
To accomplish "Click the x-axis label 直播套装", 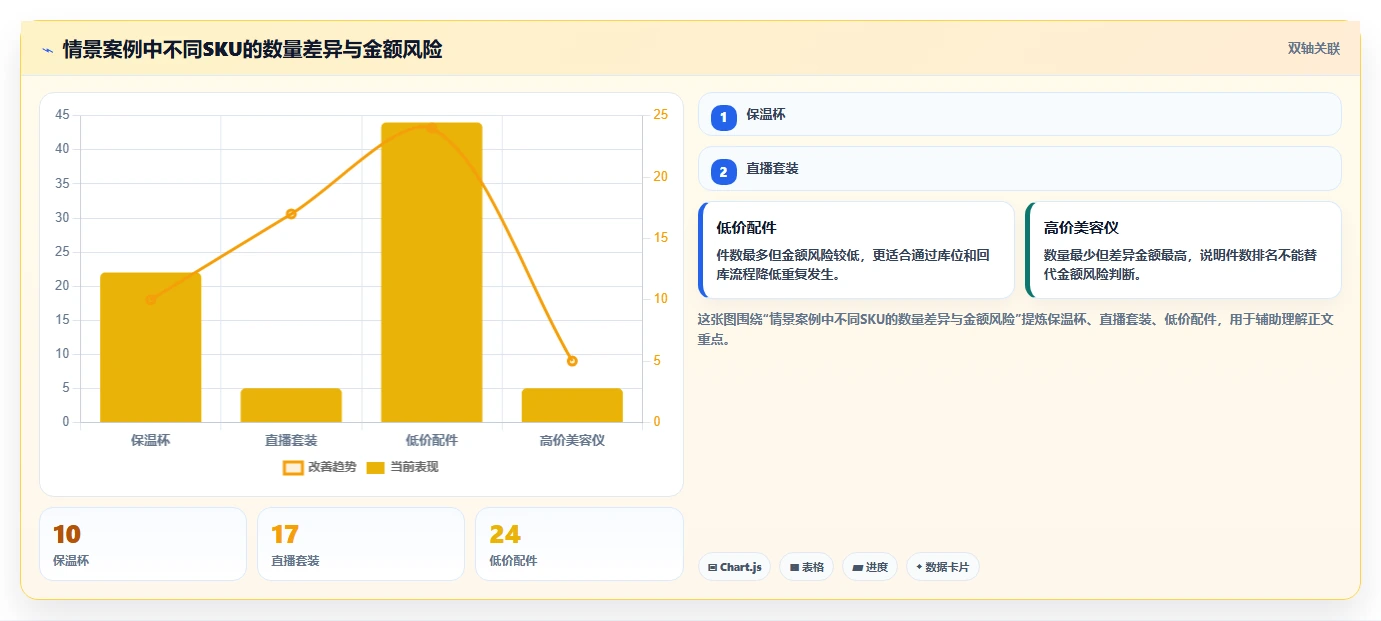I will [291, 440].
